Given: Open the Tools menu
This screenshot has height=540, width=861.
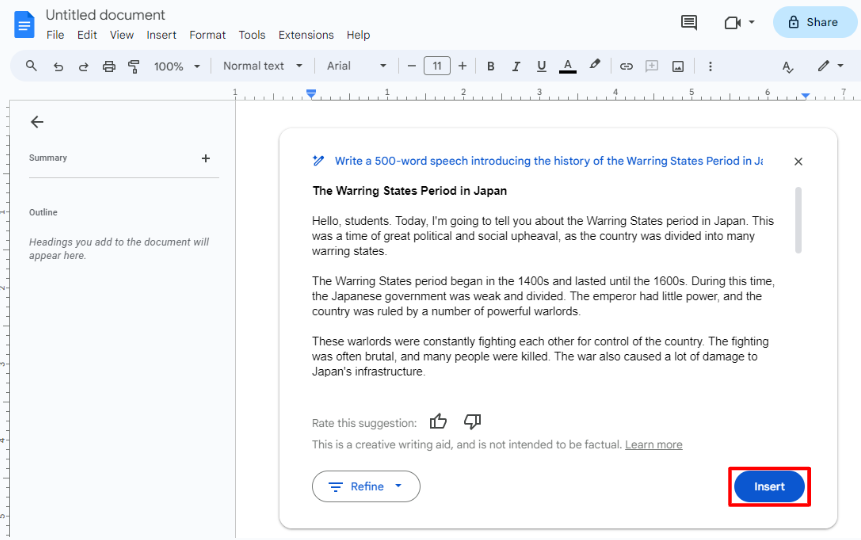Looking at the screenshot, I should [251, 35].
